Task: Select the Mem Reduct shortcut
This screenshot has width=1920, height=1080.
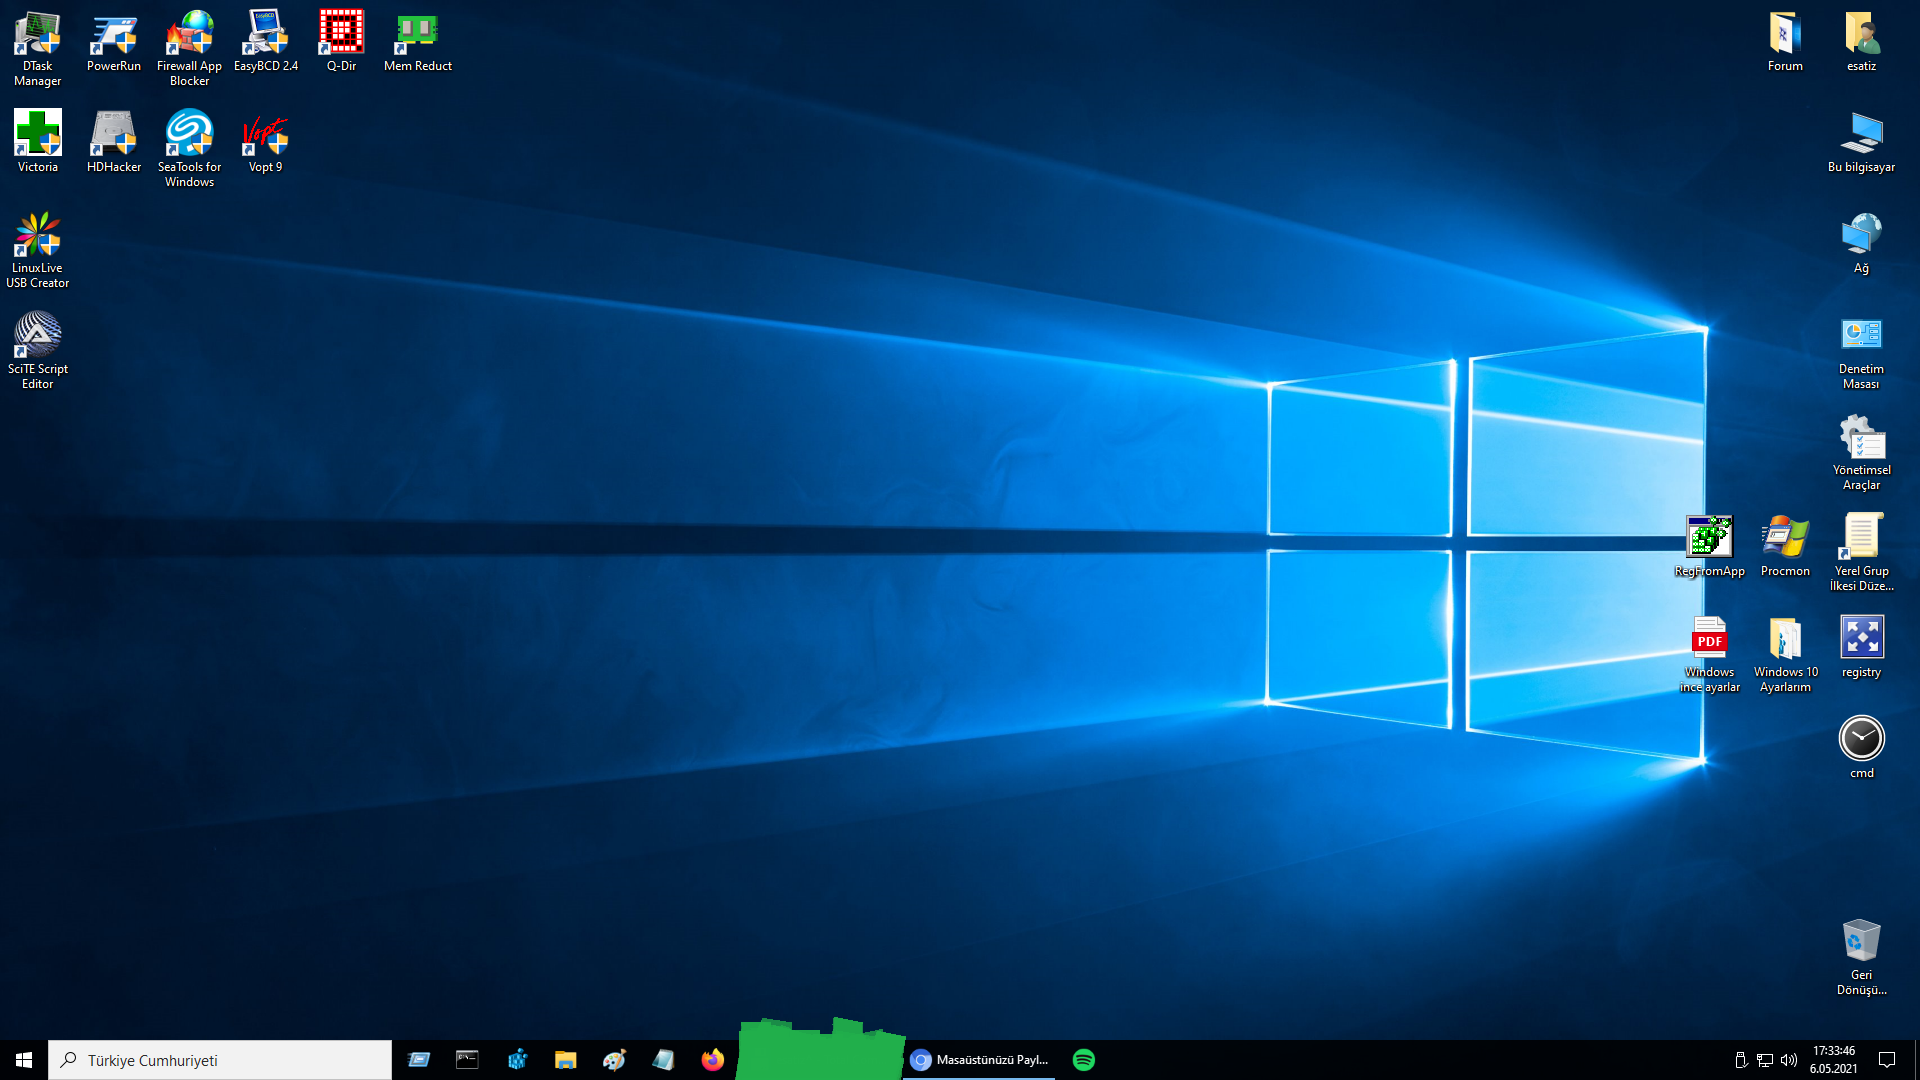Action: click(418, 41)
